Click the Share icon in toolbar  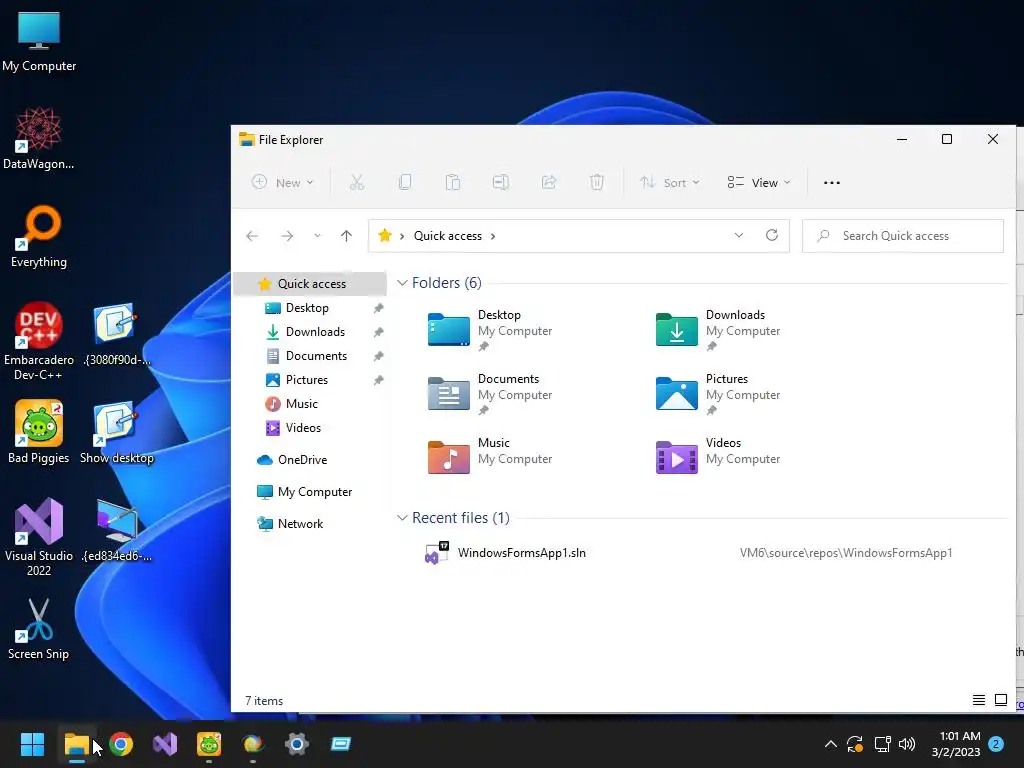tap(549, 182)
